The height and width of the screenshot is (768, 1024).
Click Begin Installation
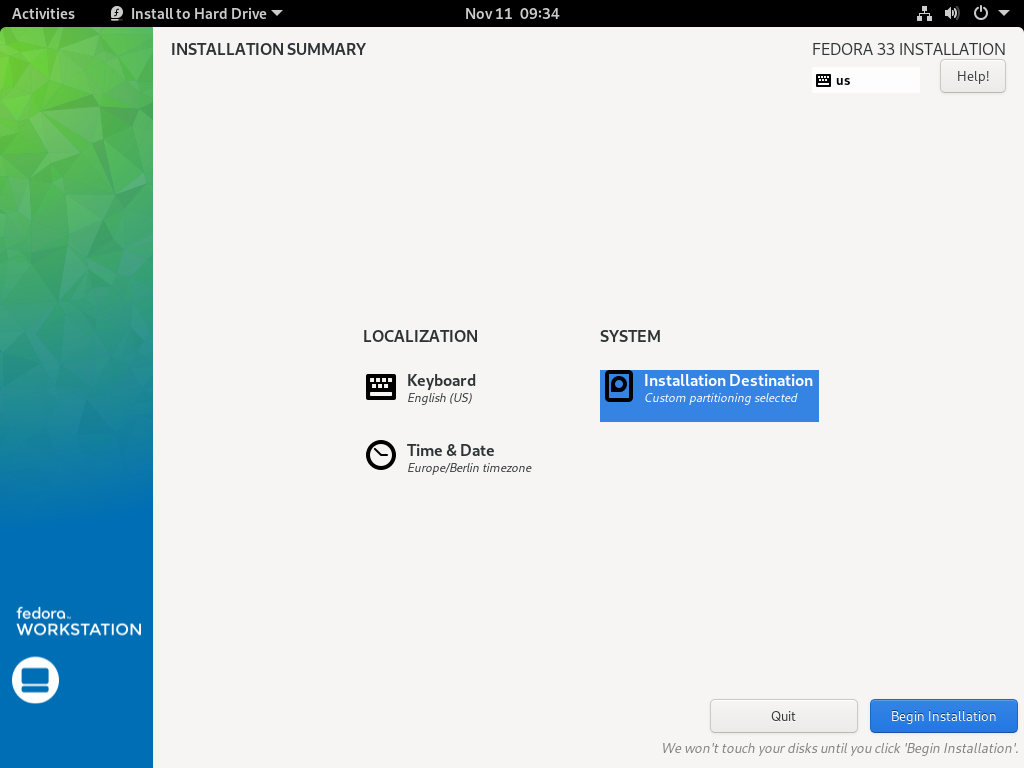[943, 716]
